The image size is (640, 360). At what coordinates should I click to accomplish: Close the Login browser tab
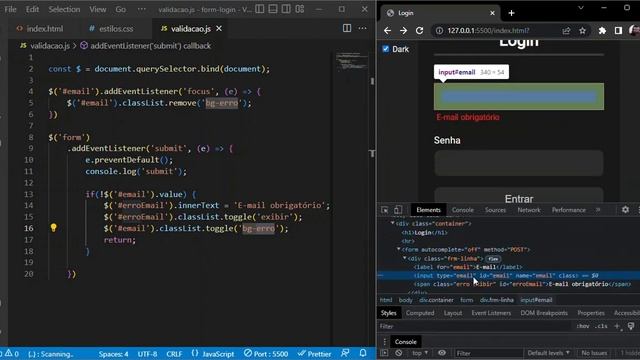click(492, 13)
